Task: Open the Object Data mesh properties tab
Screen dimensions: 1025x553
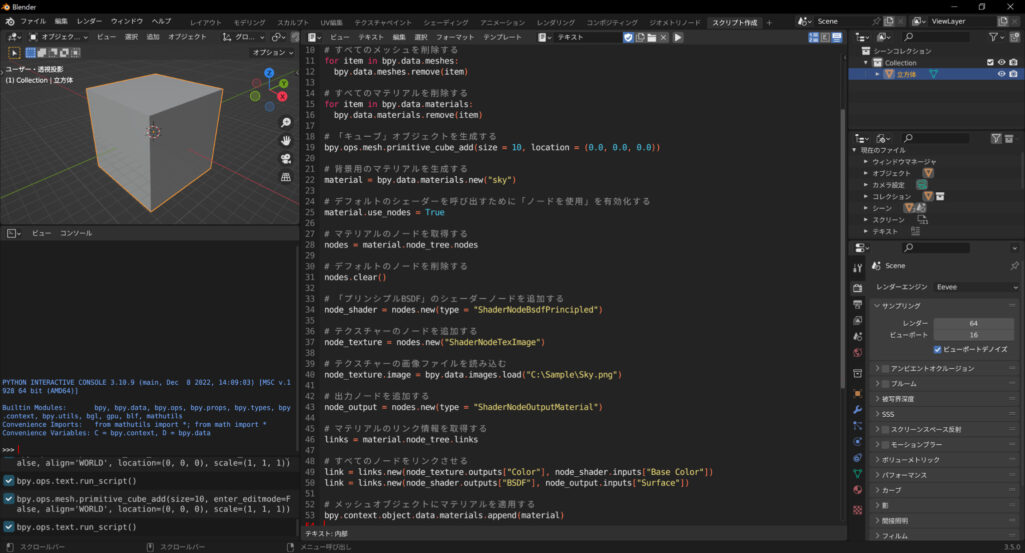Action: [x=858, y=474]
